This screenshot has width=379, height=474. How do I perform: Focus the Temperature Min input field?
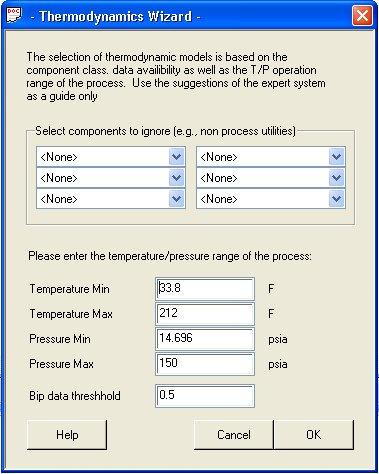[205, 289]
